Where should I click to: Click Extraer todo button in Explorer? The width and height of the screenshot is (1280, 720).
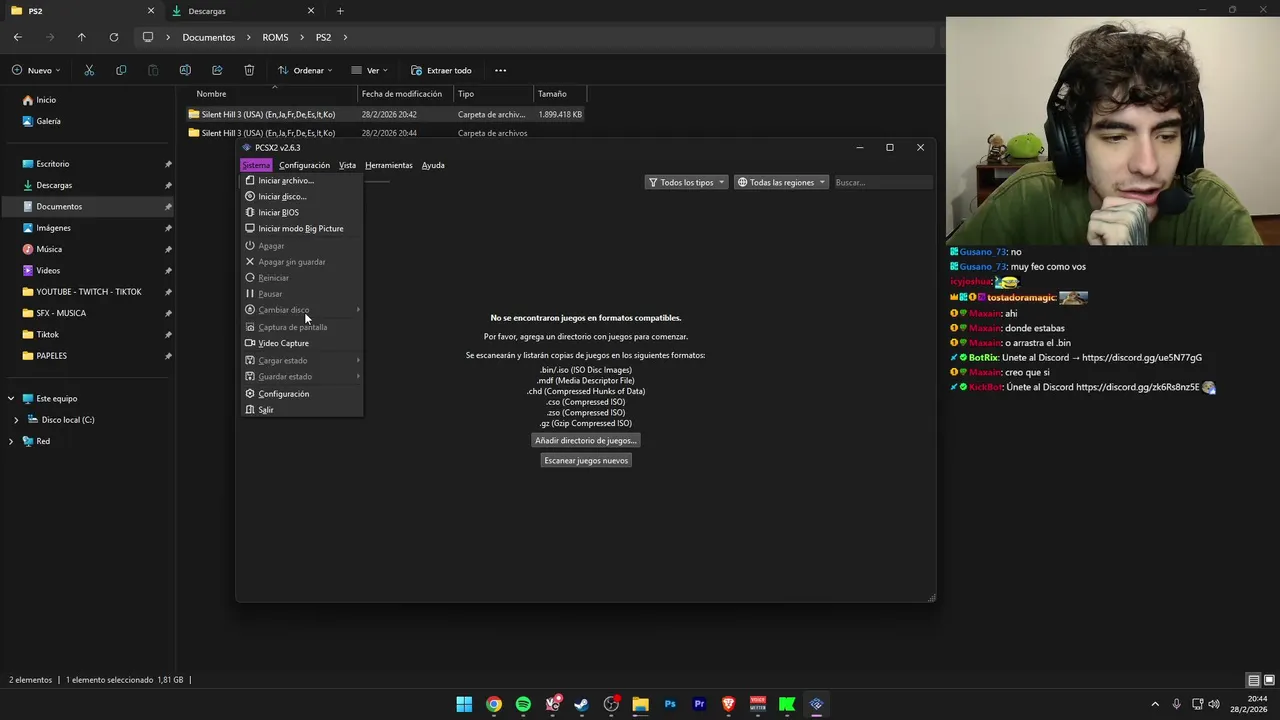click(x=441, y=70)
